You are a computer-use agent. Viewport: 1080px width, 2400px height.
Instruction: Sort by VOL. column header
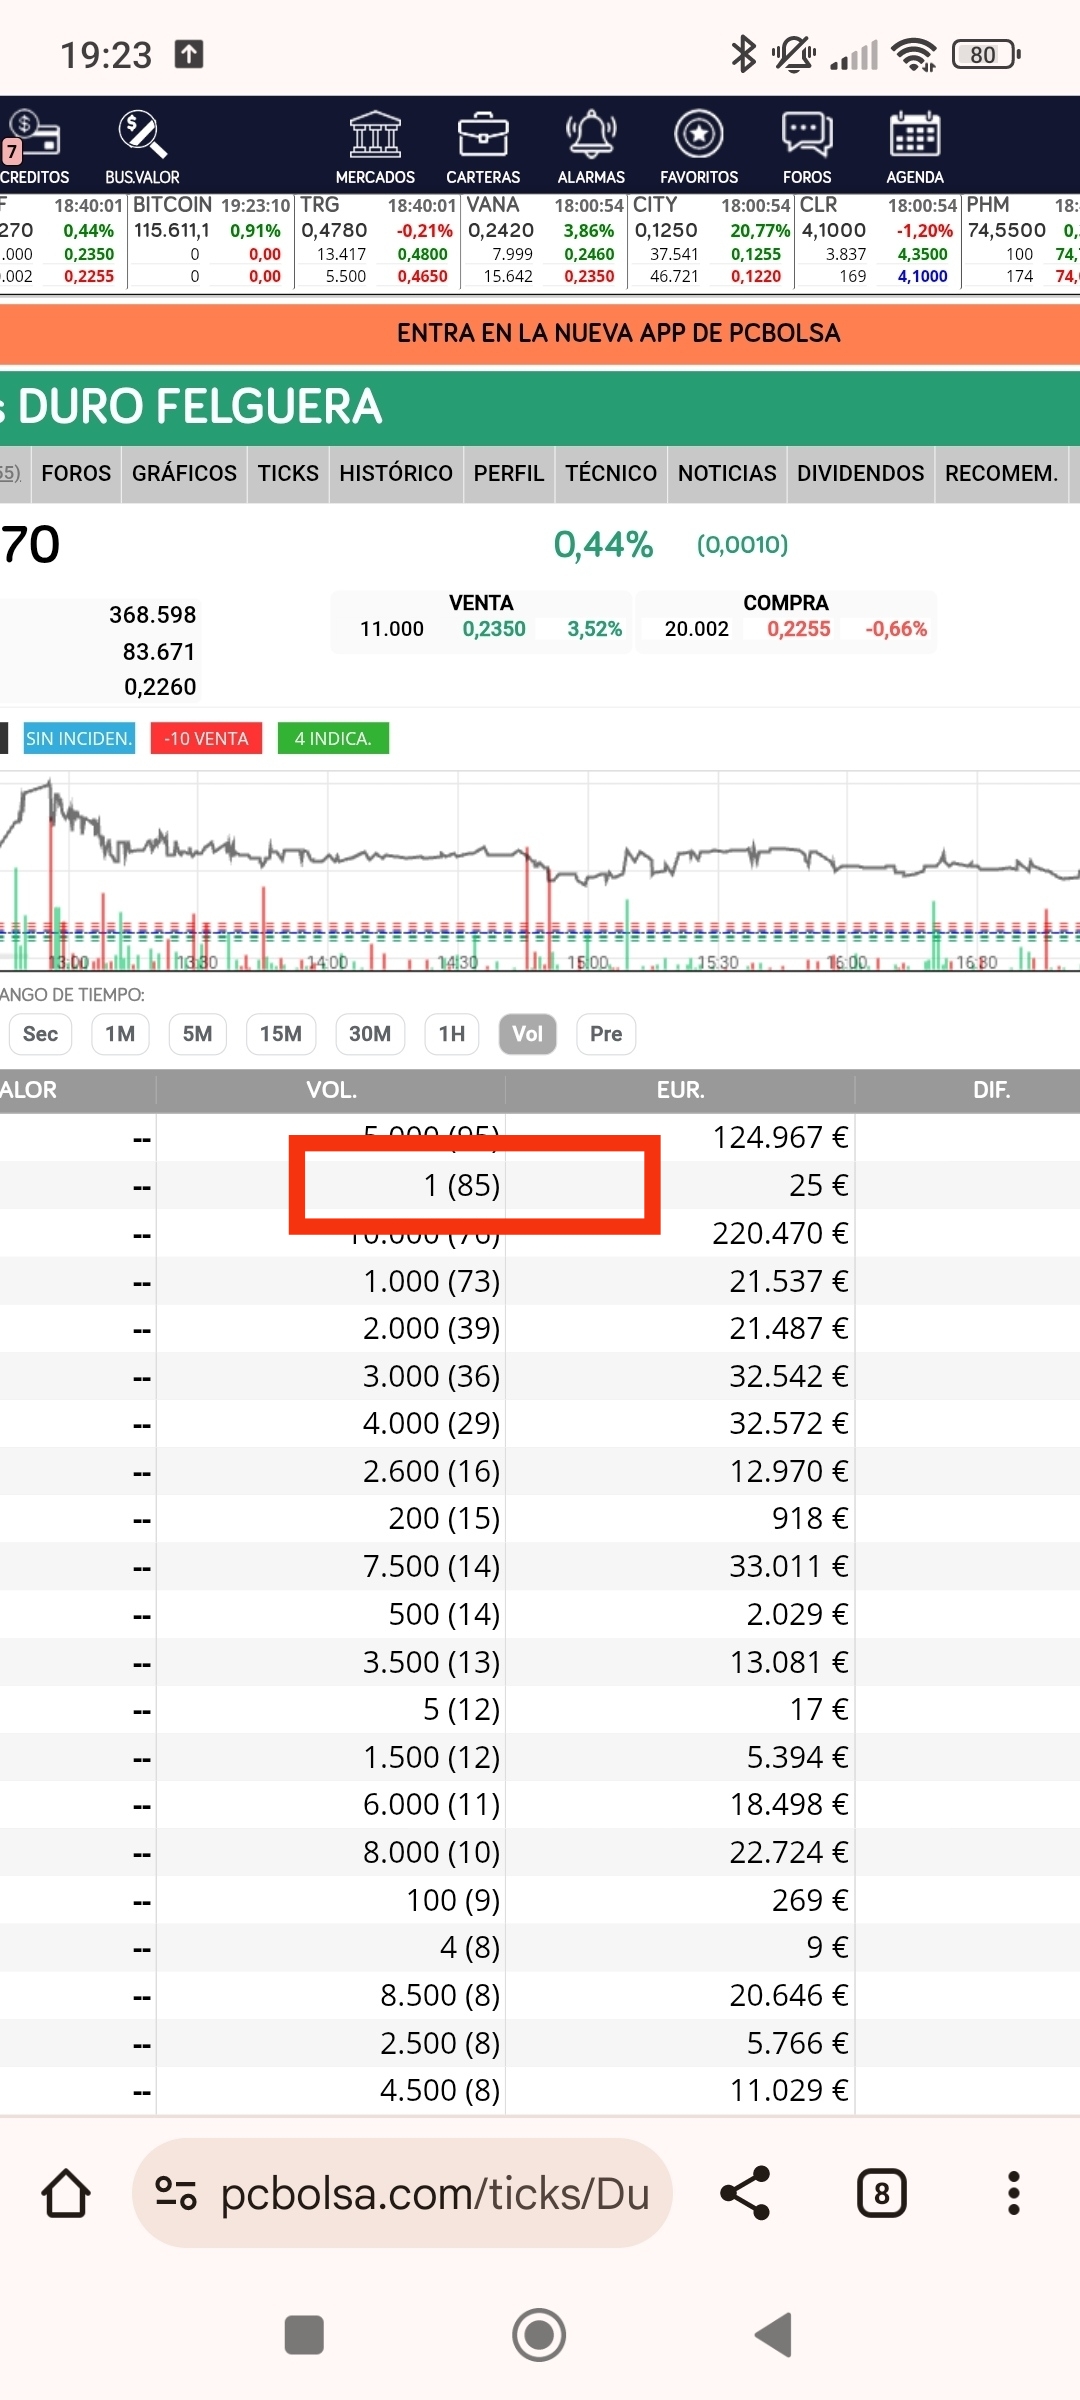tap(331, 1090)
